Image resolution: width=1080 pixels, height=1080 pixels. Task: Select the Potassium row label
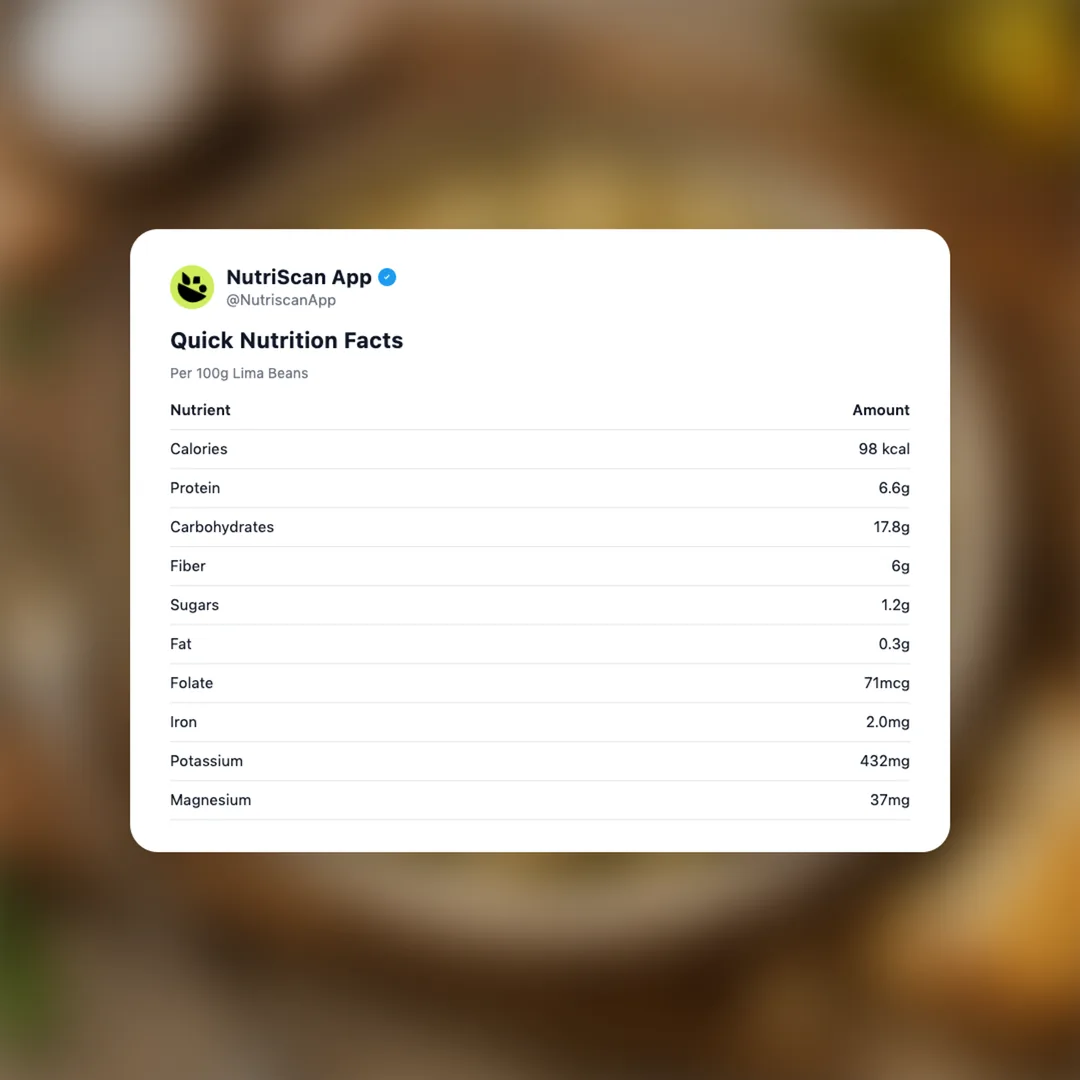[206, 761]
